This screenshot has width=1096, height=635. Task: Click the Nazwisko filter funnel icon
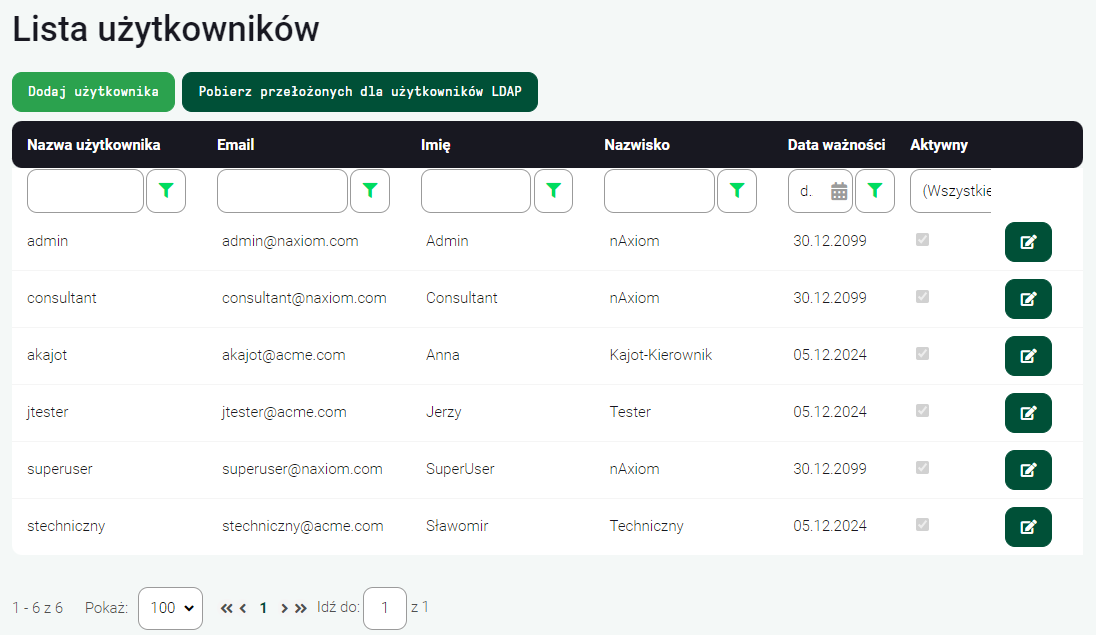pos(737,190)
